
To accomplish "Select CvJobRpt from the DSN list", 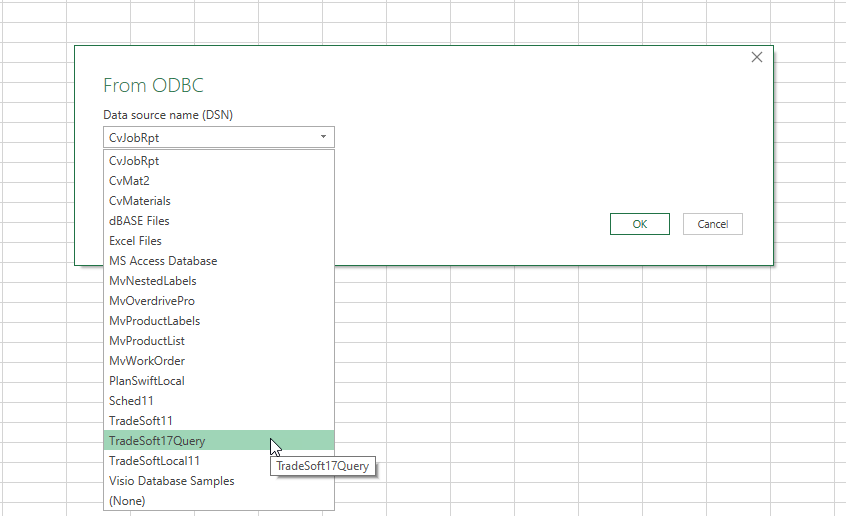I will (134, 160).
